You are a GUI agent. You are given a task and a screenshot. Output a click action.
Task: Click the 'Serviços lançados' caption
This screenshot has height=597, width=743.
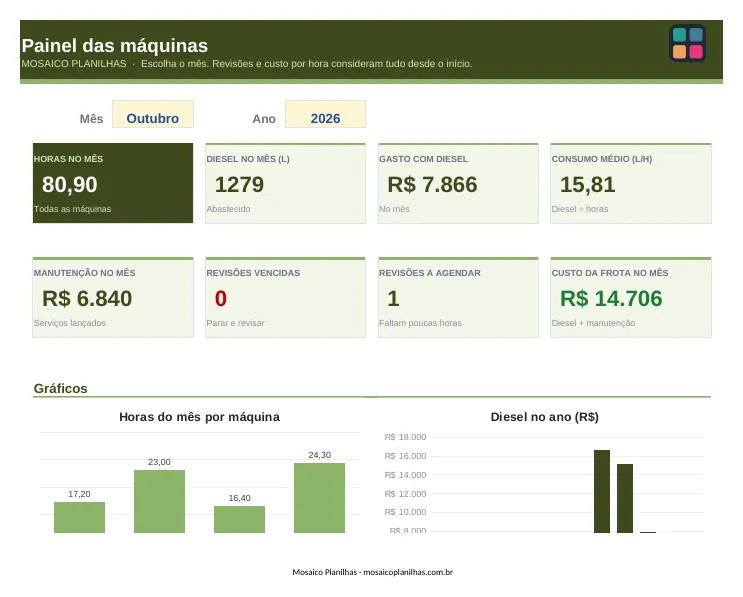pyautogui.click(x=70, y=323)
